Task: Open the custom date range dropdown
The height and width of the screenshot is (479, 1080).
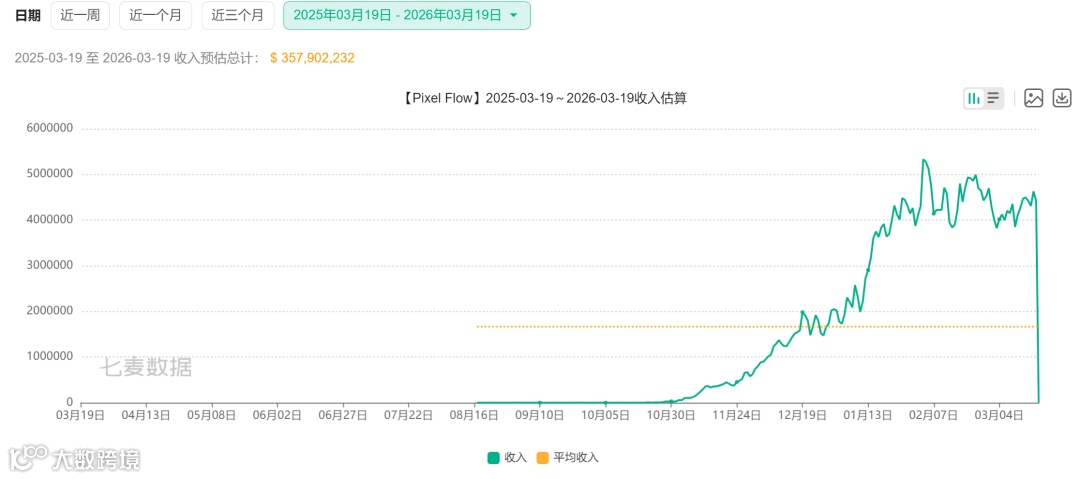Action: pos(406,15)
